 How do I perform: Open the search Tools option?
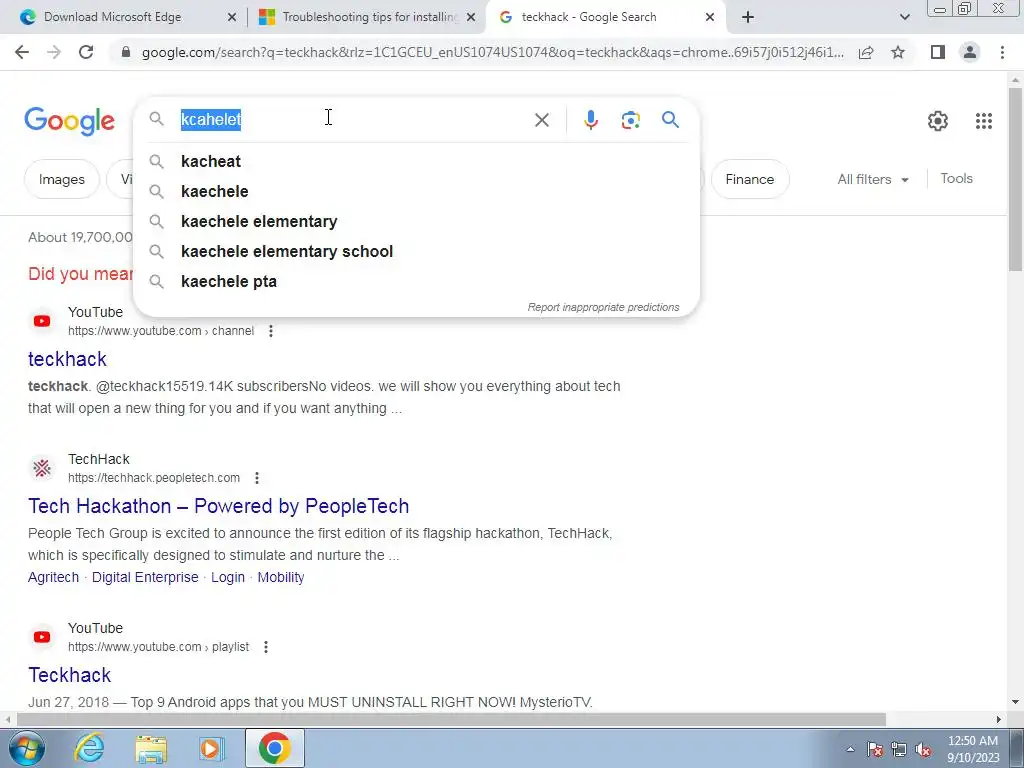(x=956, y=178)
